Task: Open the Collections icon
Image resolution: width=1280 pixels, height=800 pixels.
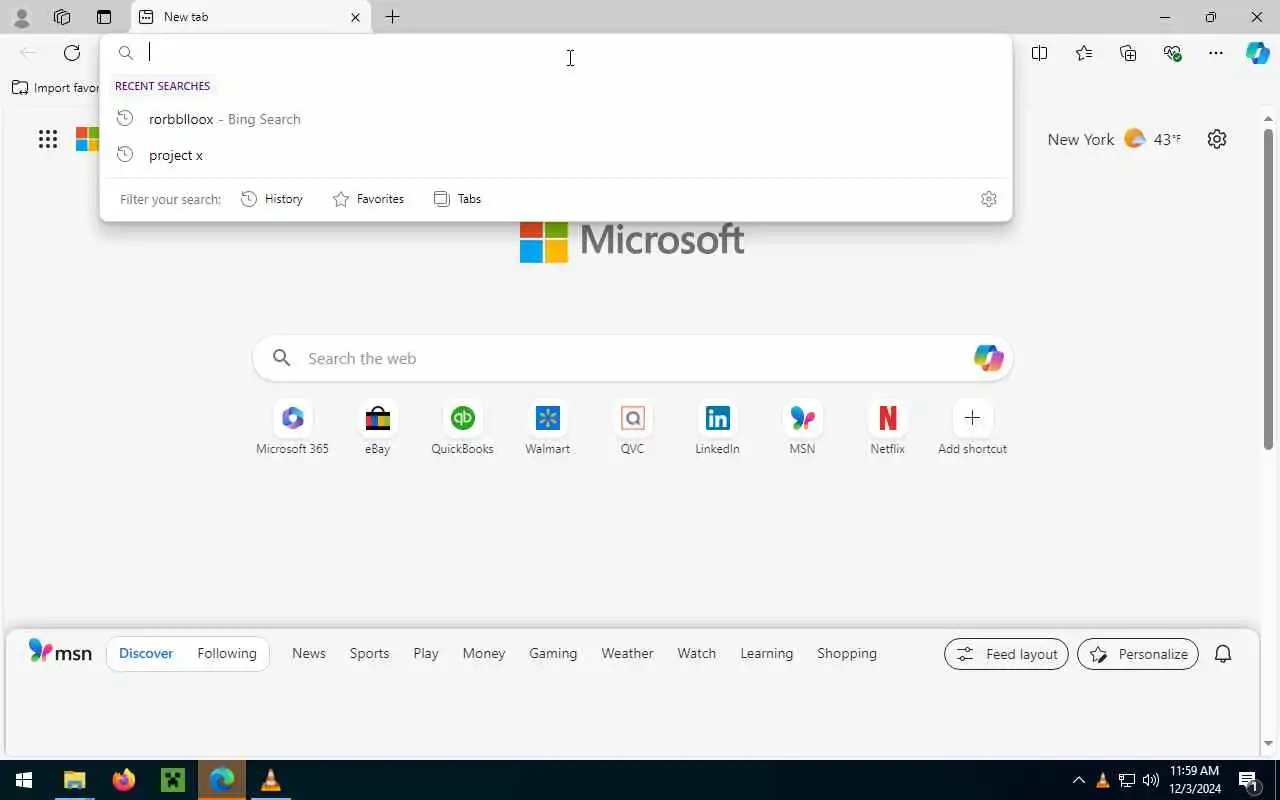Action: tap(1128, 53)
